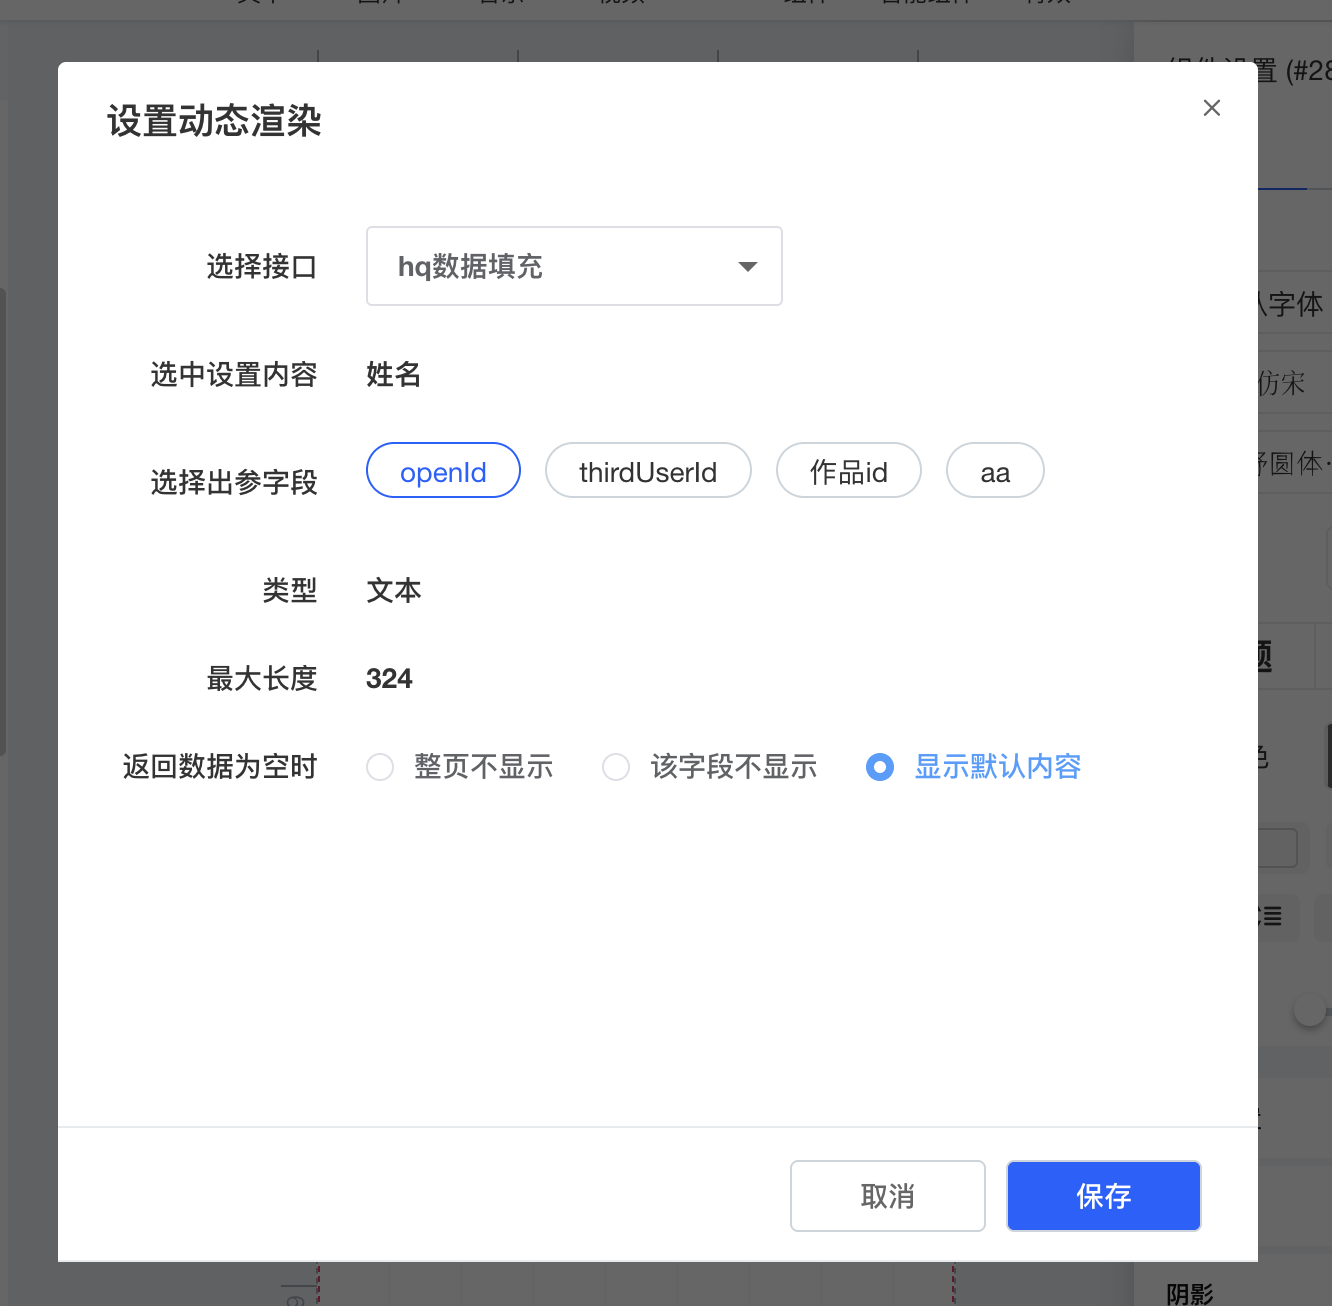Select the 整页不显示 radio button
The image size is (1332, 1306).
click(380, 767)
